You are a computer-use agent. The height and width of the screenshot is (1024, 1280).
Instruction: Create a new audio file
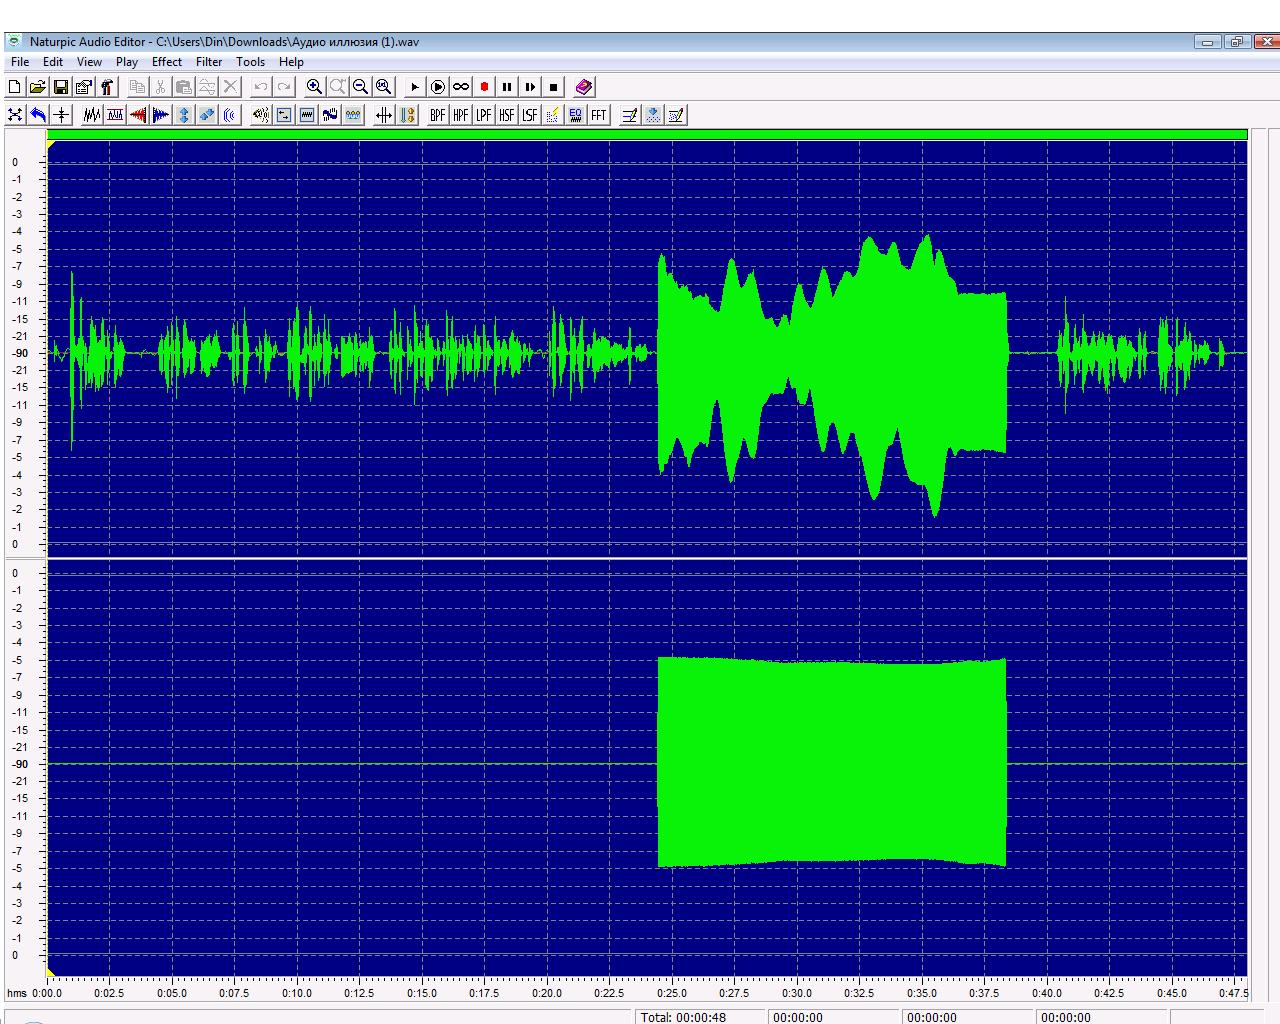coord(15,87)
